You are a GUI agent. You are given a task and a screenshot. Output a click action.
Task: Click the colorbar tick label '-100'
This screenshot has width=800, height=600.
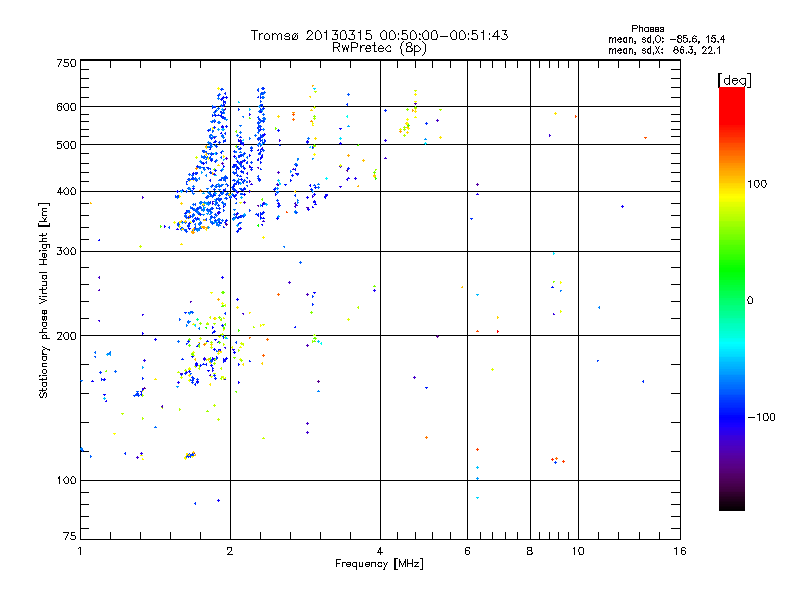pos(761,417)
